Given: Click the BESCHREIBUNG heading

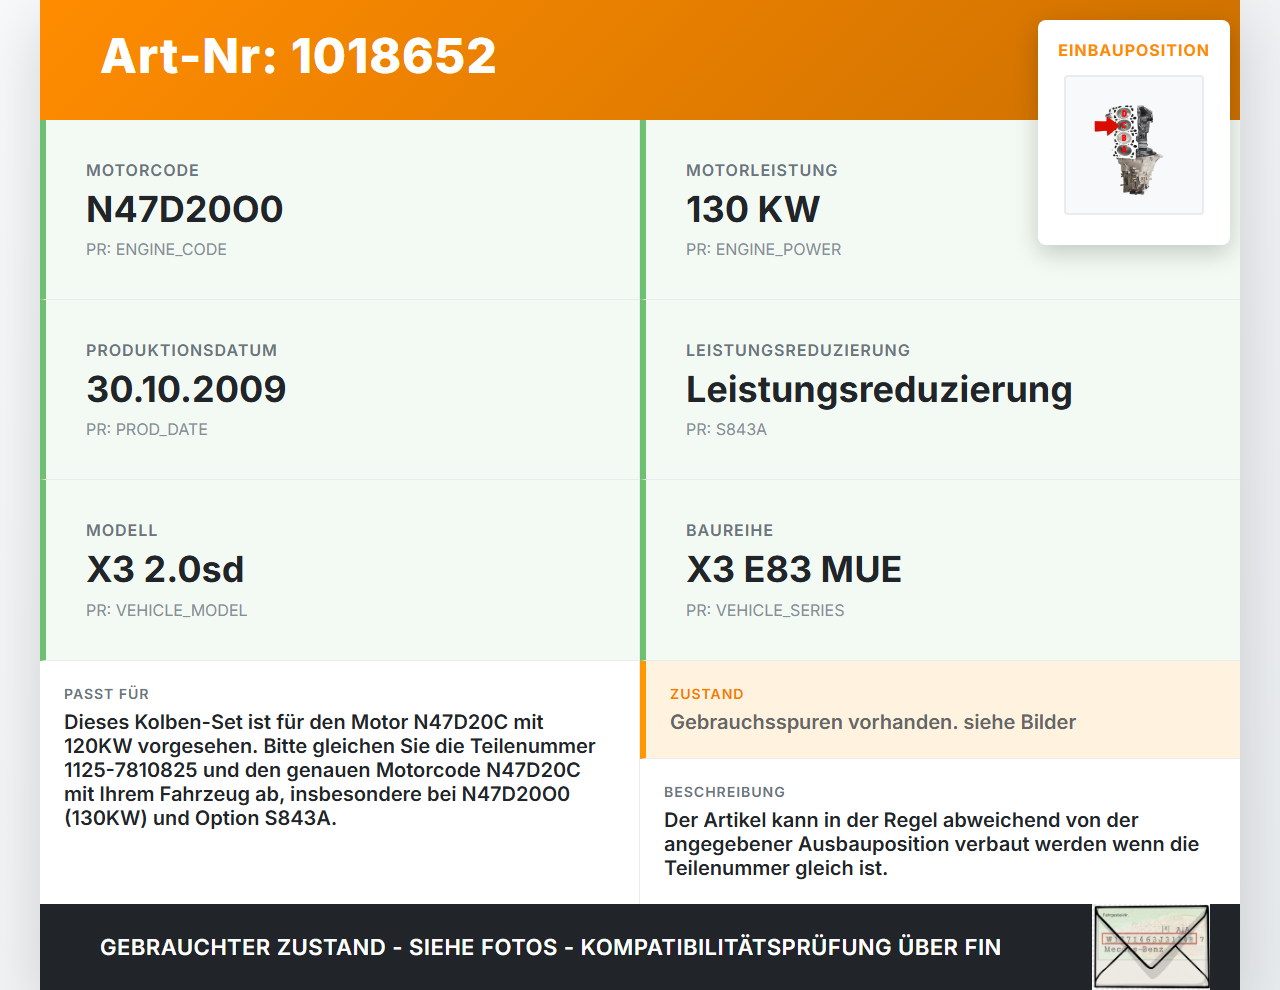Looking at the screenshot, I should 725,792.
